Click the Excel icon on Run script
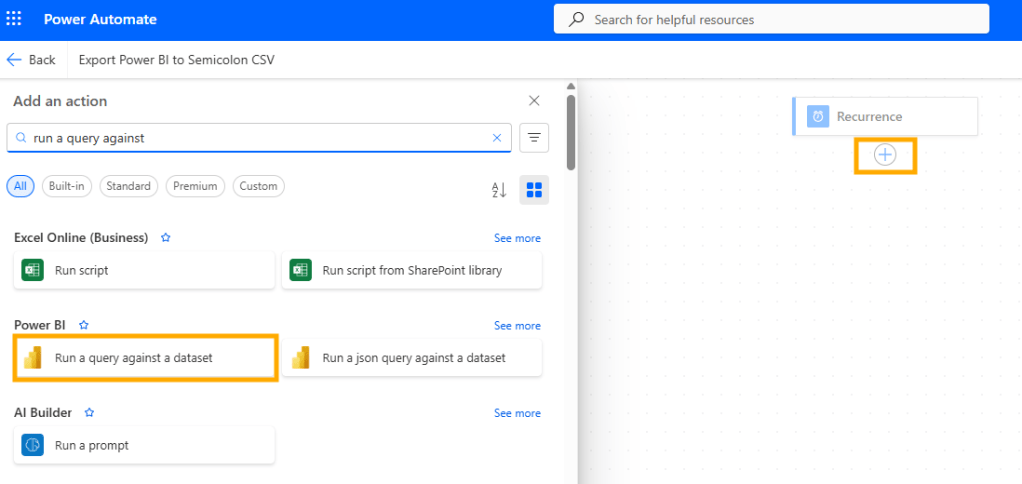The height and width of the screenshot is (484, 1022). [x=33, y=270]
